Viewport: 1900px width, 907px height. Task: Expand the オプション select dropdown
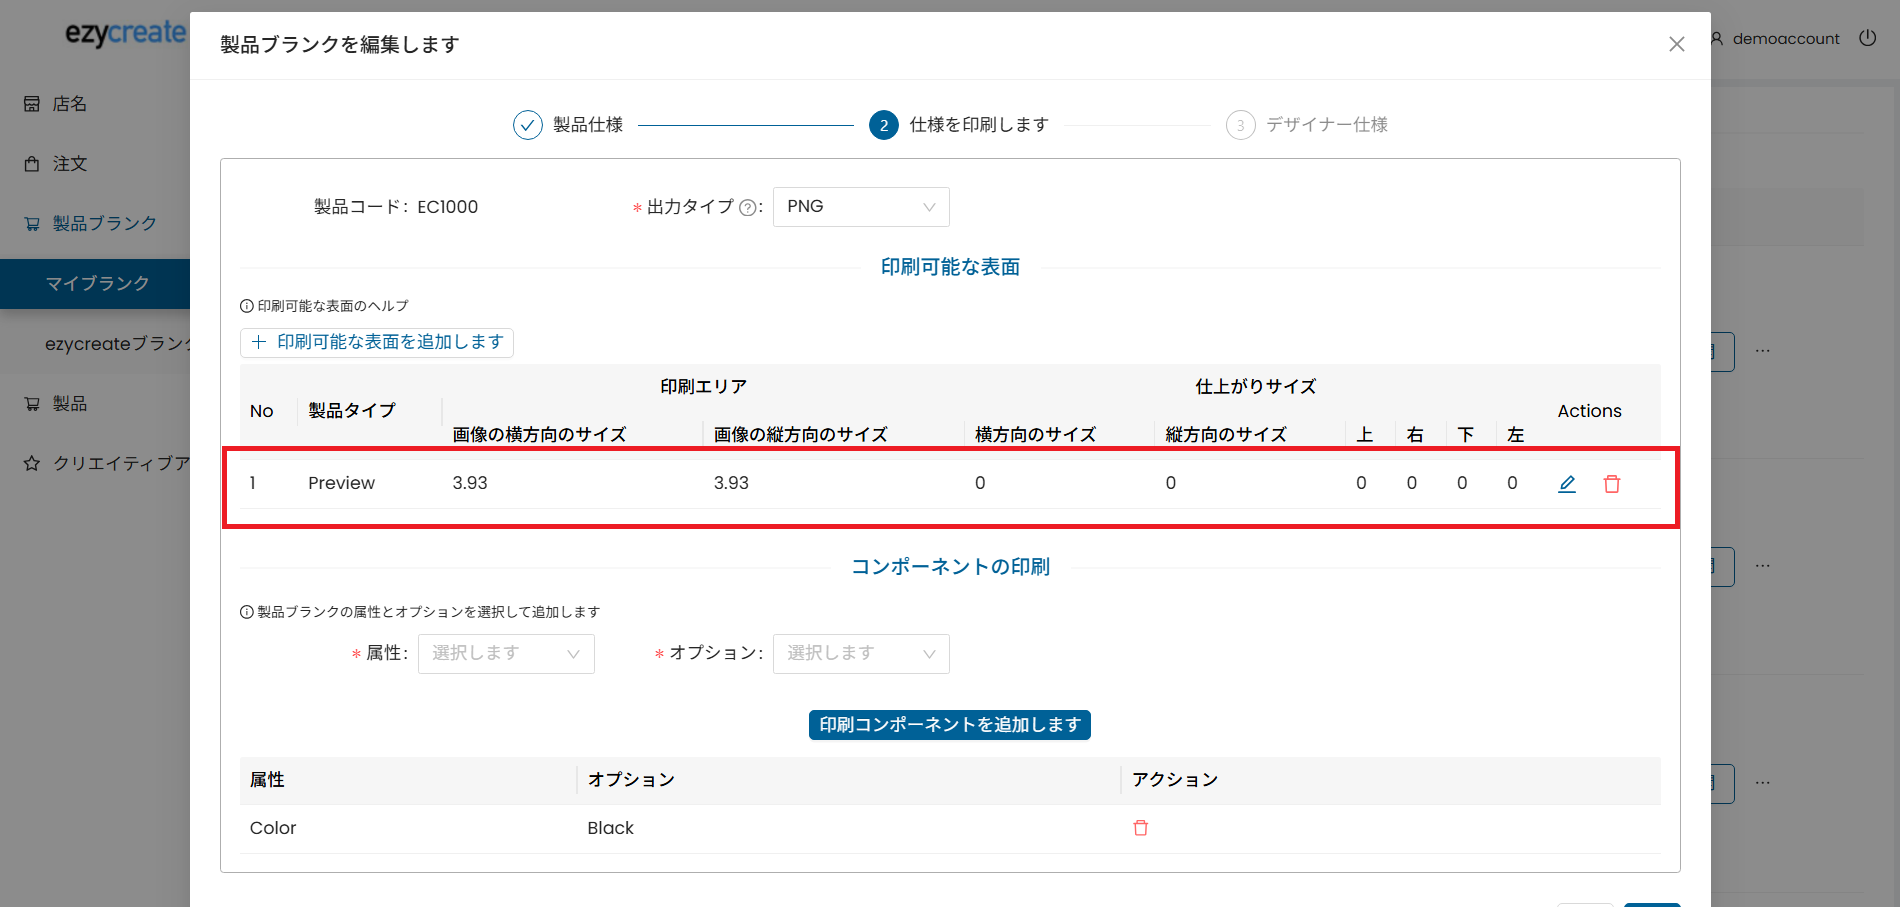(x=860, y=654)
